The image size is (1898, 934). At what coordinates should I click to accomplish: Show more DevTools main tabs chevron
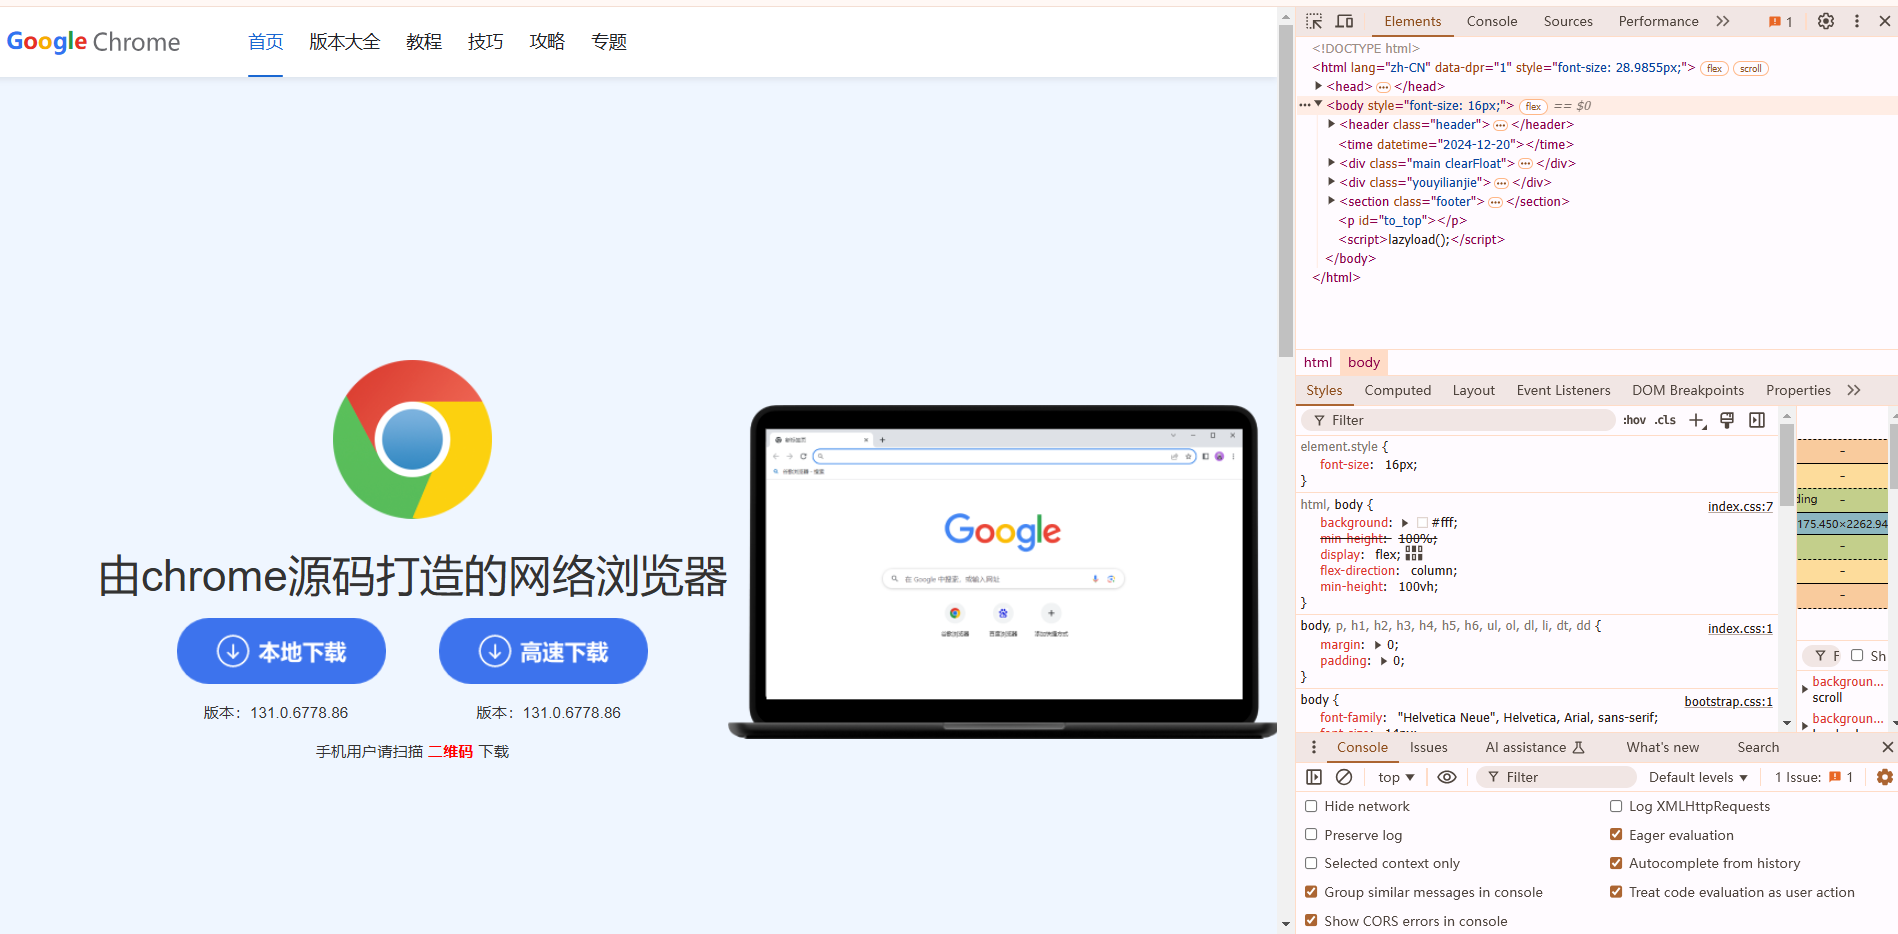pyautogui.click(x=1723, y=21)
